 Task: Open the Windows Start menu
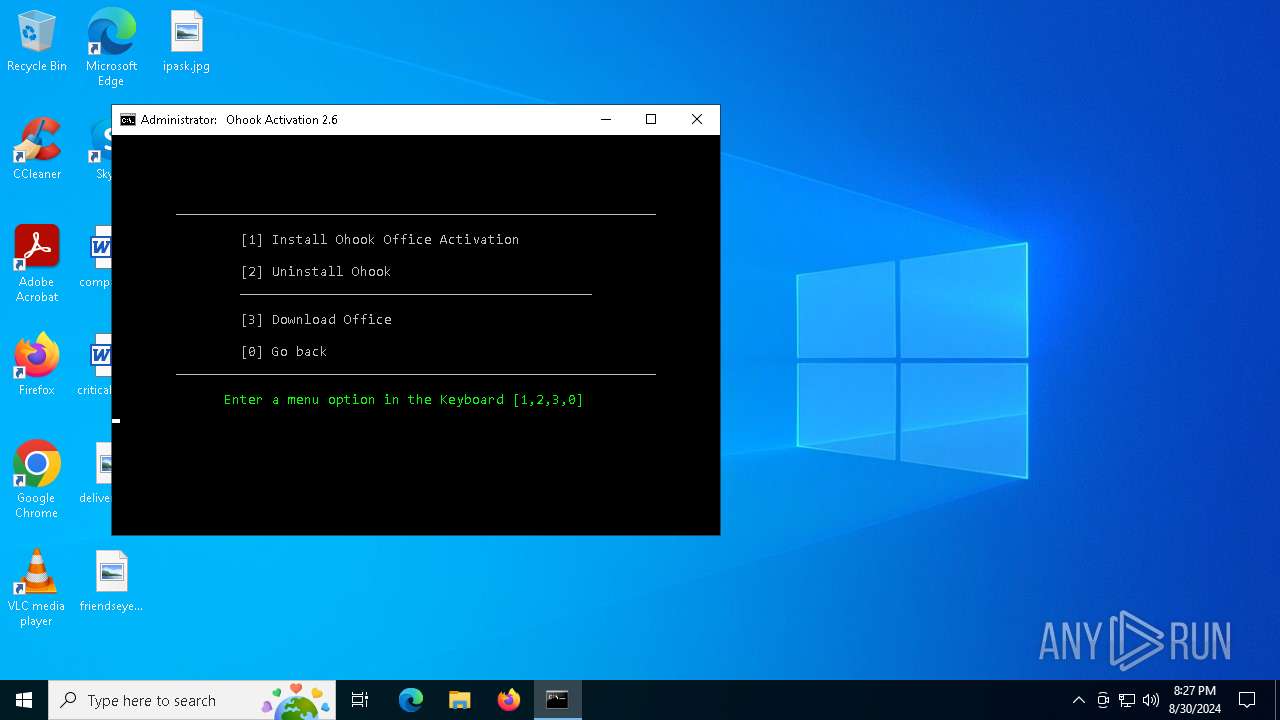[24, 700]
